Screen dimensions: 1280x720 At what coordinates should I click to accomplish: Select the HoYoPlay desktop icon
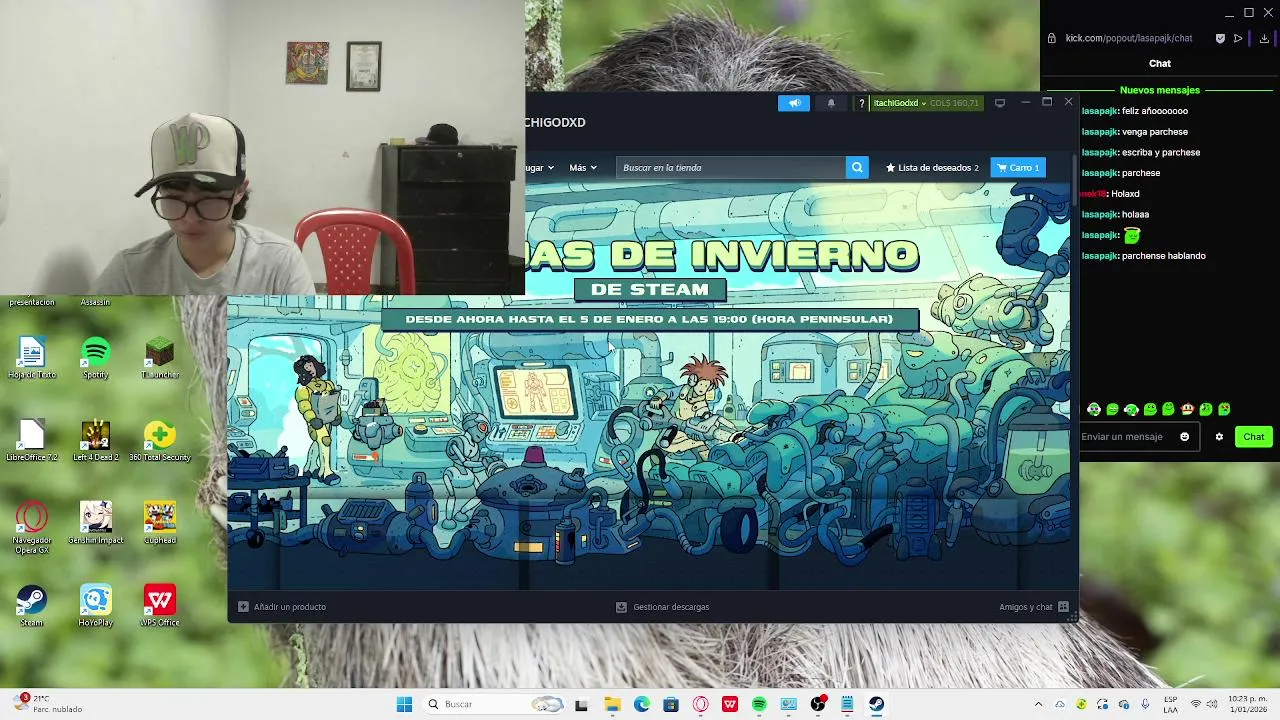[x=96, y=606]
